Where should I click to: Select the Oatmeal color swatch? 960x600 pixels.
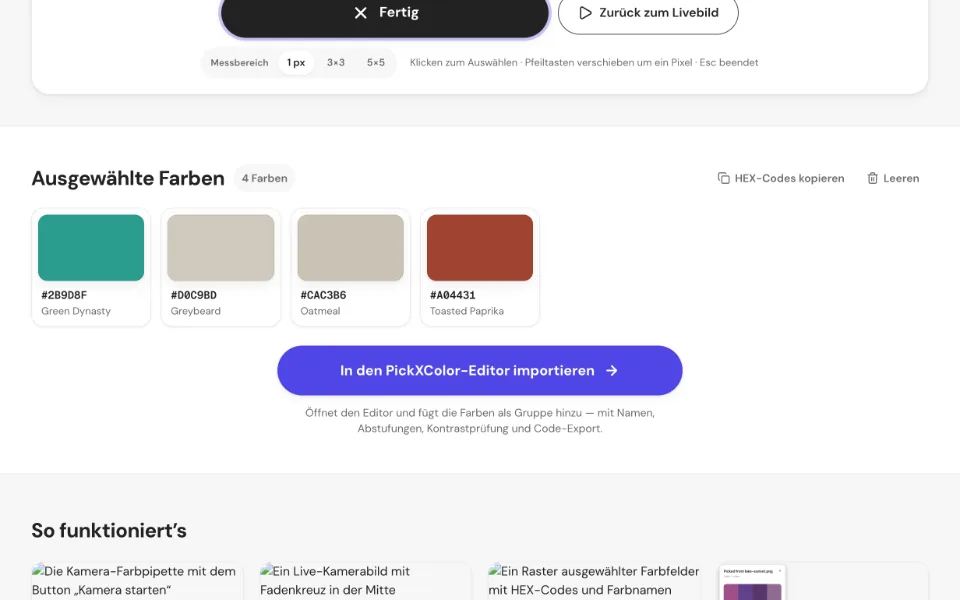(x=350, y=248)
